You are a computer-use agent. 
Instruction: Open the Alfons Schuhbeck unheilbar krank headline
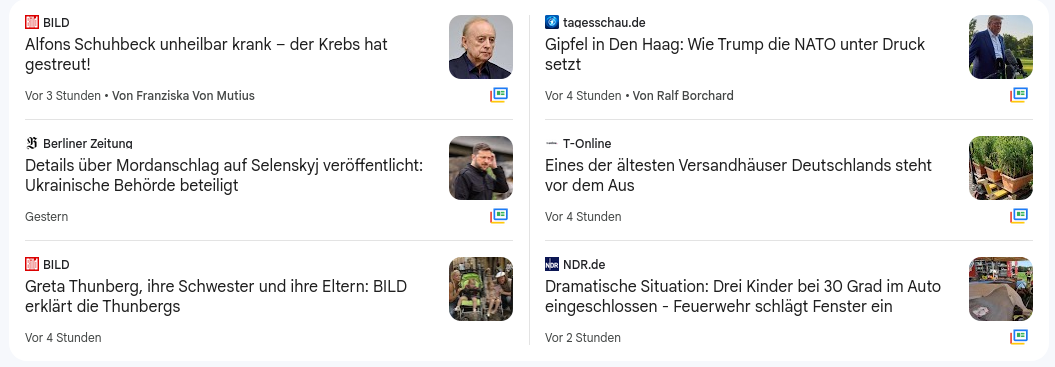206,55
